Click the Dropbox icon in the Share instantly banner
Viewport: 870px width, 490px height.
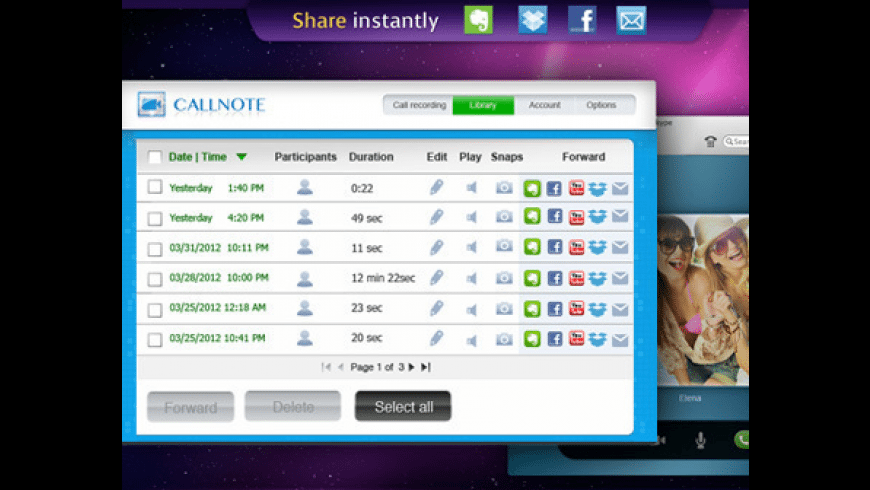click(533, 20)
